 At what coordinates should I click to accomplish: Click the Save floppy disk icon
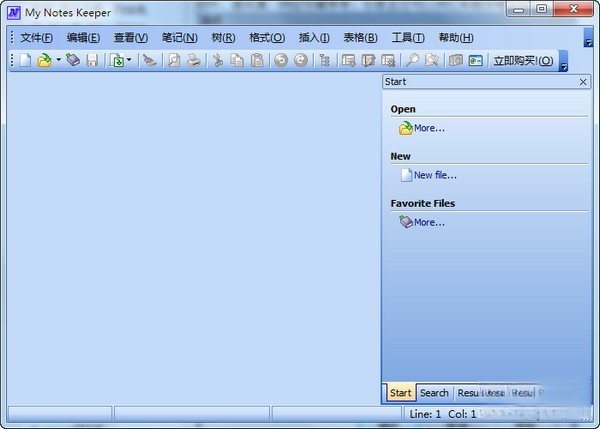[x=92, y=61]
